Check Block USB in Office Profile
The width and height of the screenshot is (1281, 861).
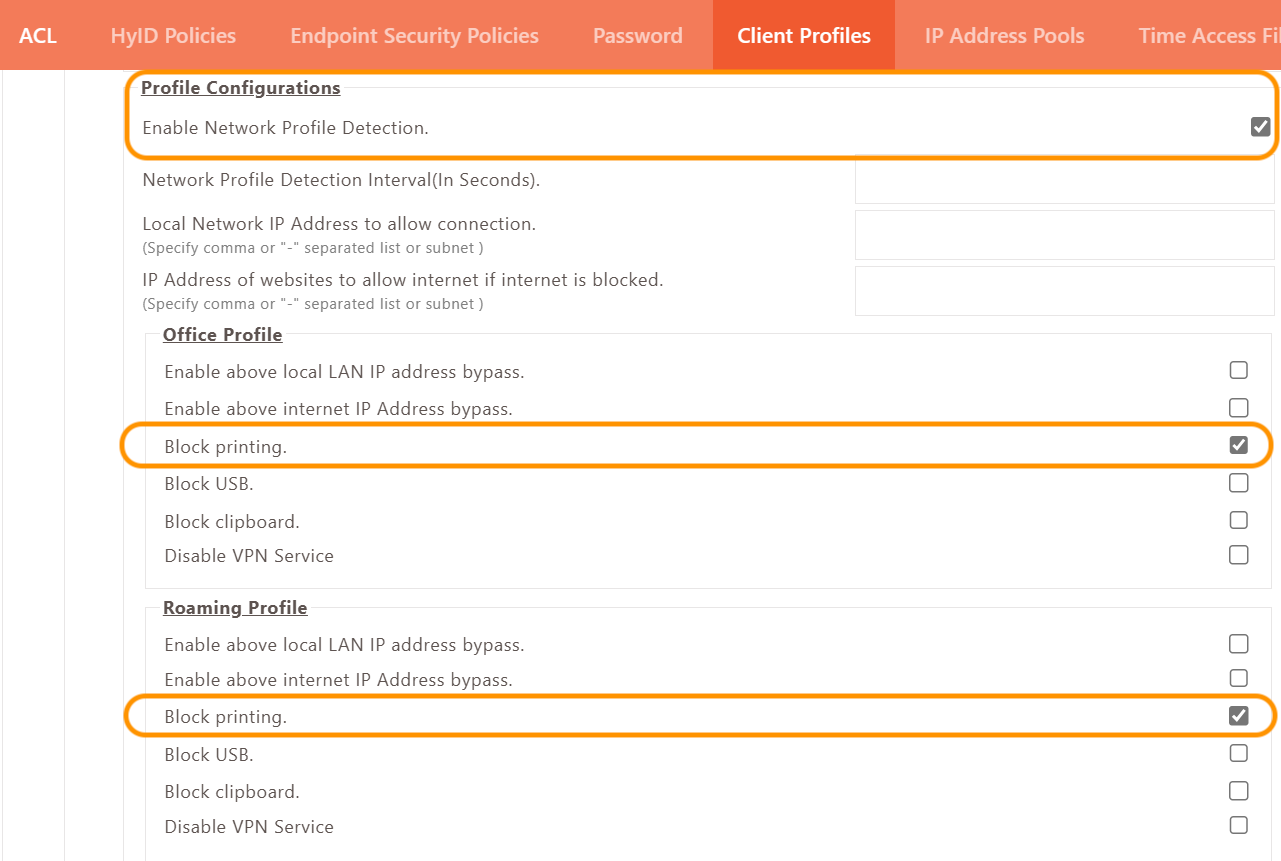pyautogui.click(x=1238, y=483)
